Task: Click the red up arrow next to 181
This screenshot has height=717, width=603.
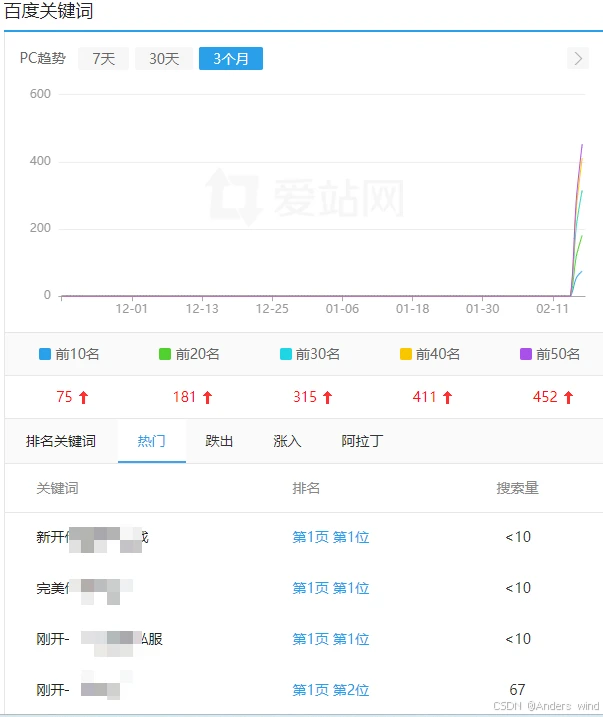Action: point(208,398)
